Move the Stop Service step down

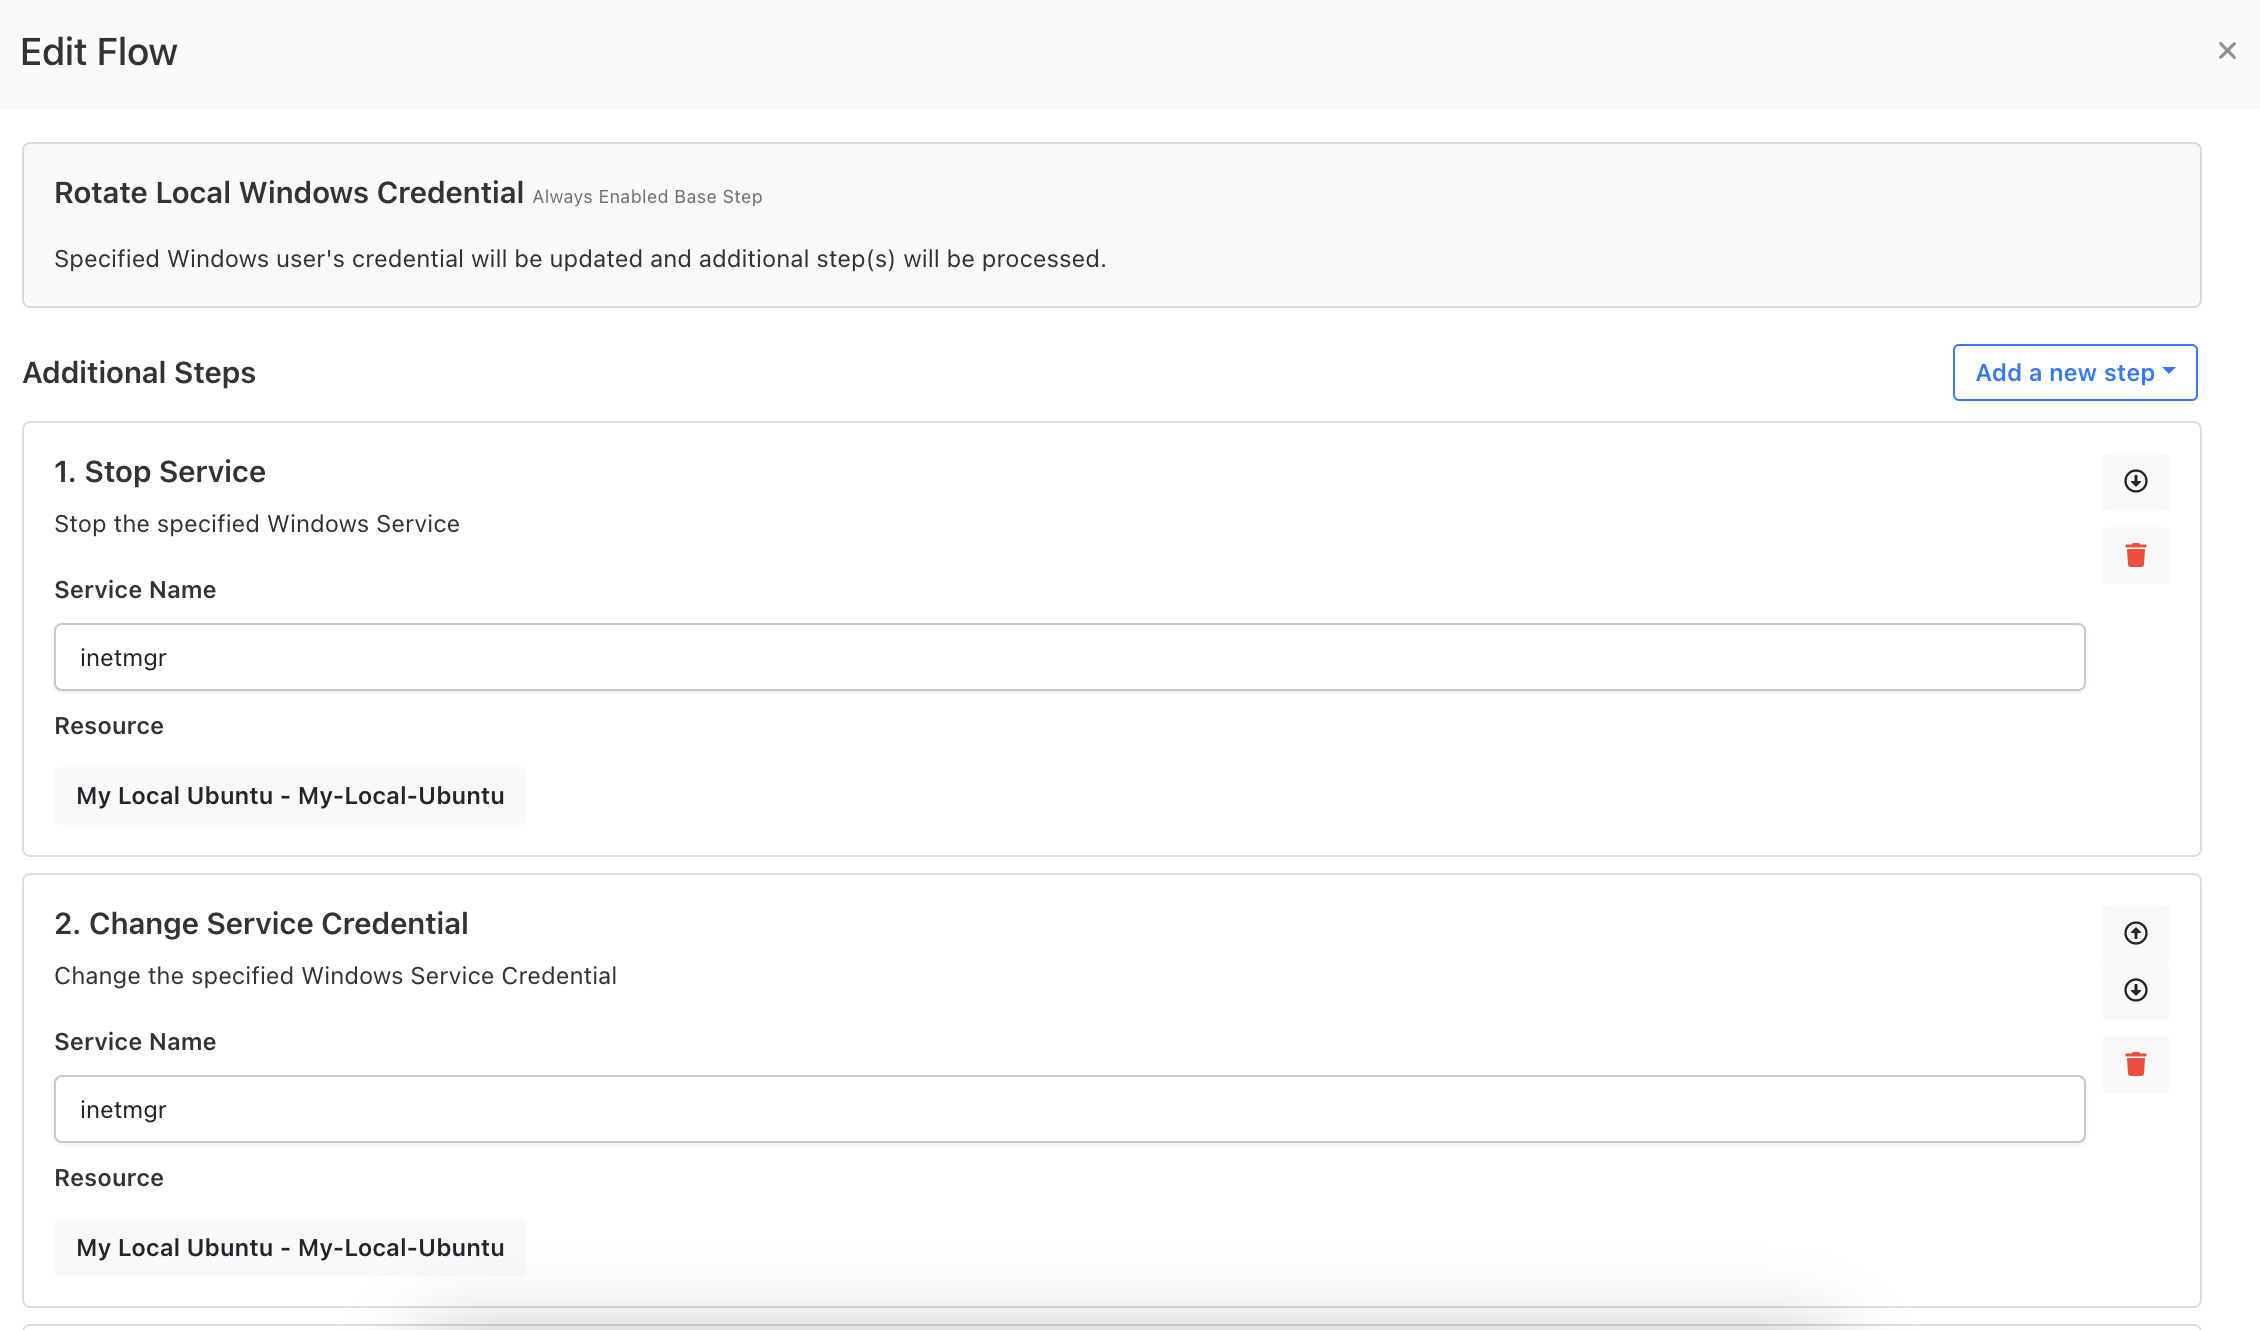coord(2135,481)
